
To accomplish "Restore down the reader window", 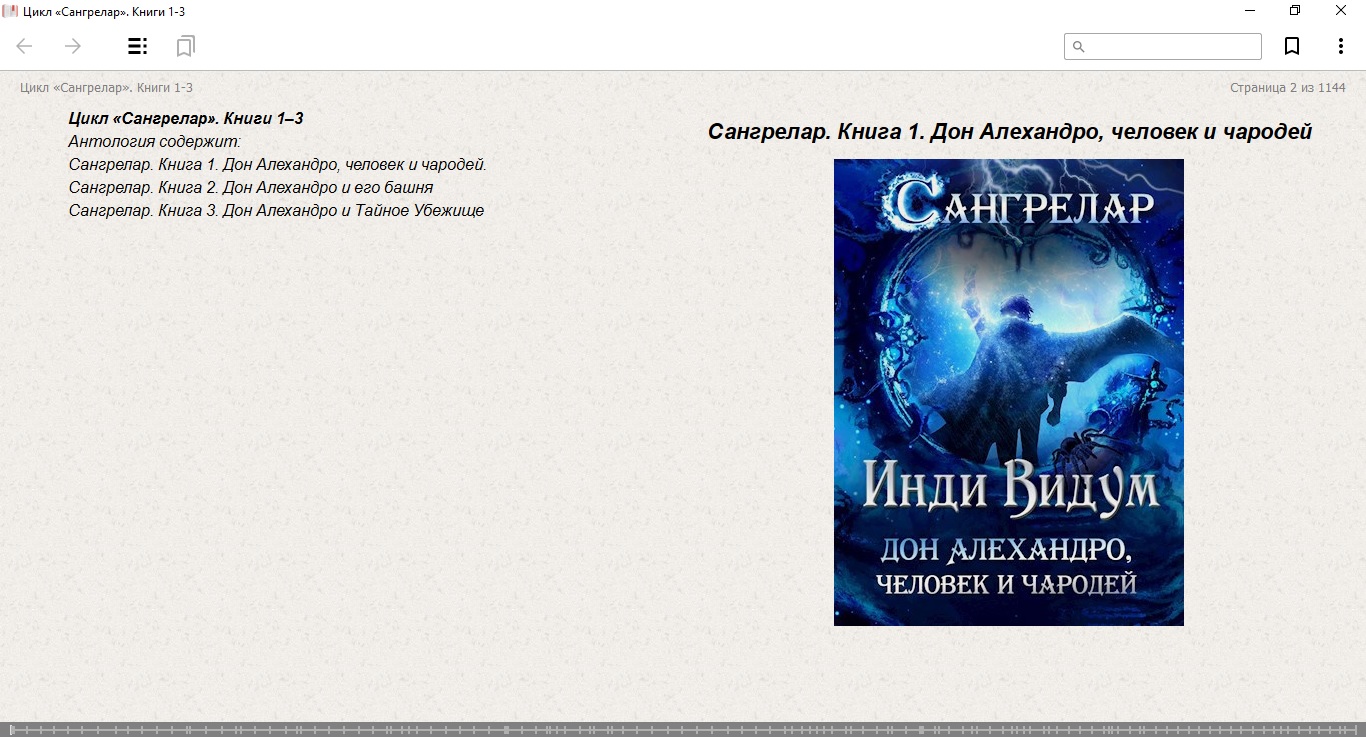I will 1295,11.
